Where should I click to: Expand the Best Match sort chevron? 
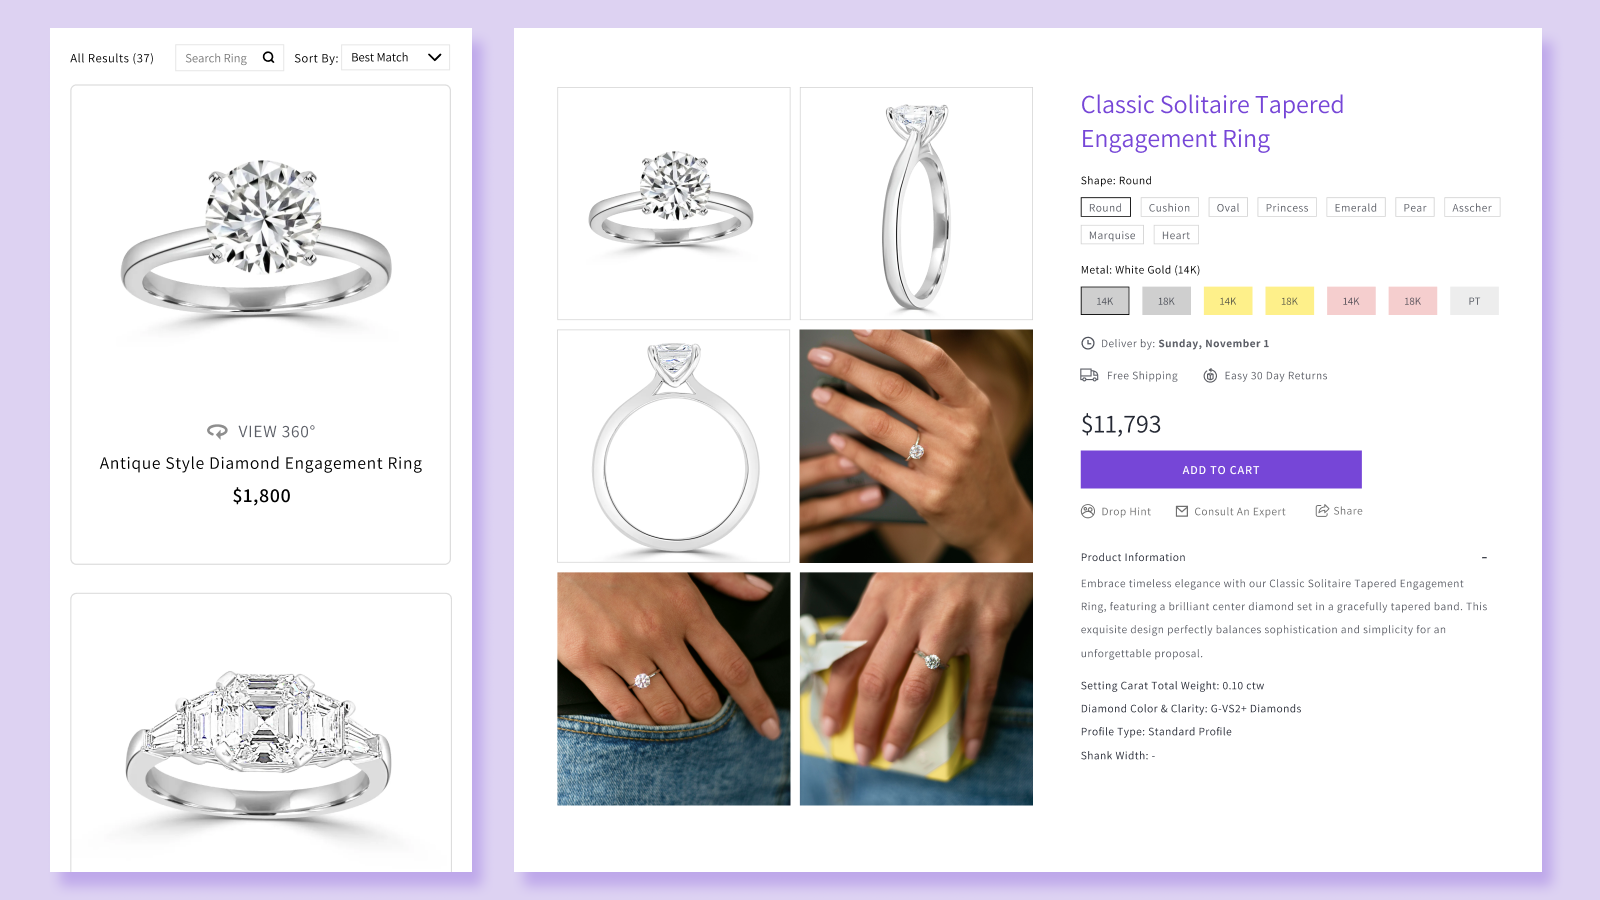434,57
